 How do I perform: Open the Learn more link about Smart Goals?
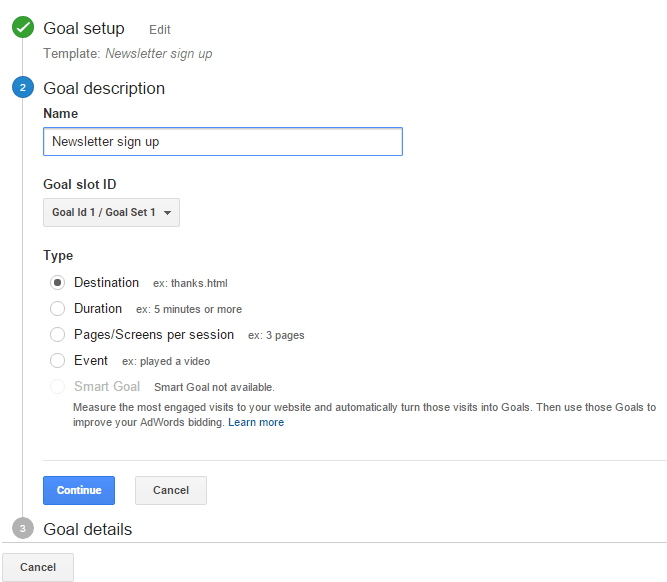coord(256,422)
